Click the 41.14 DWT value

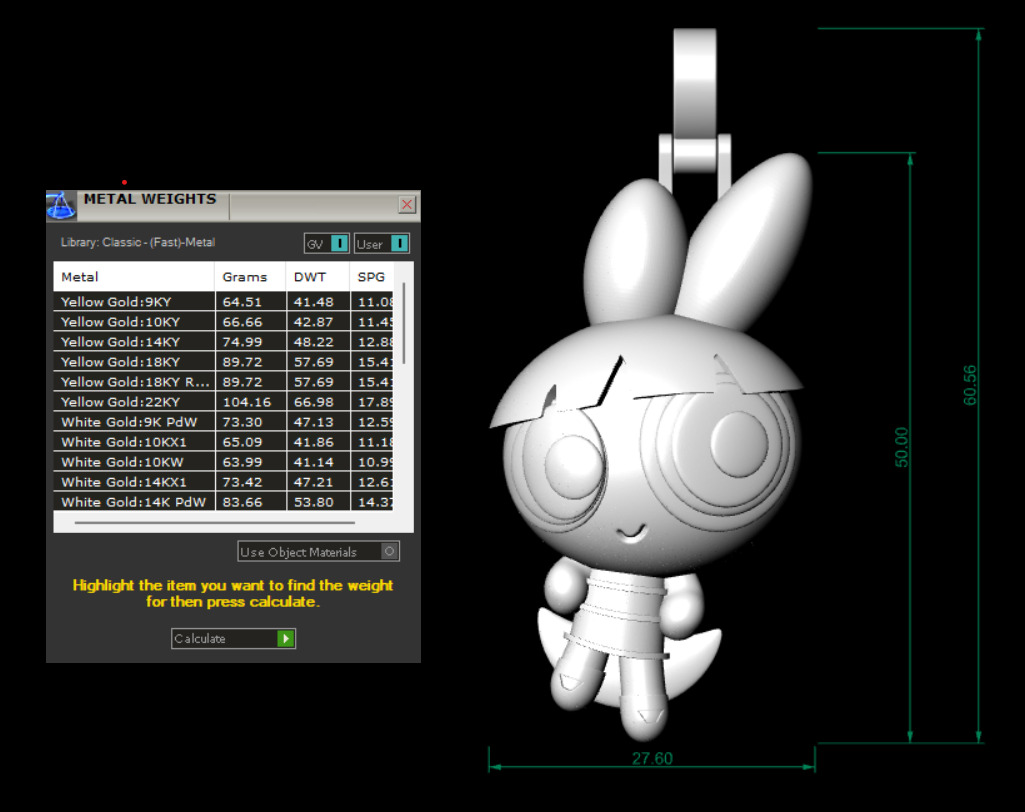pos(314,462)
